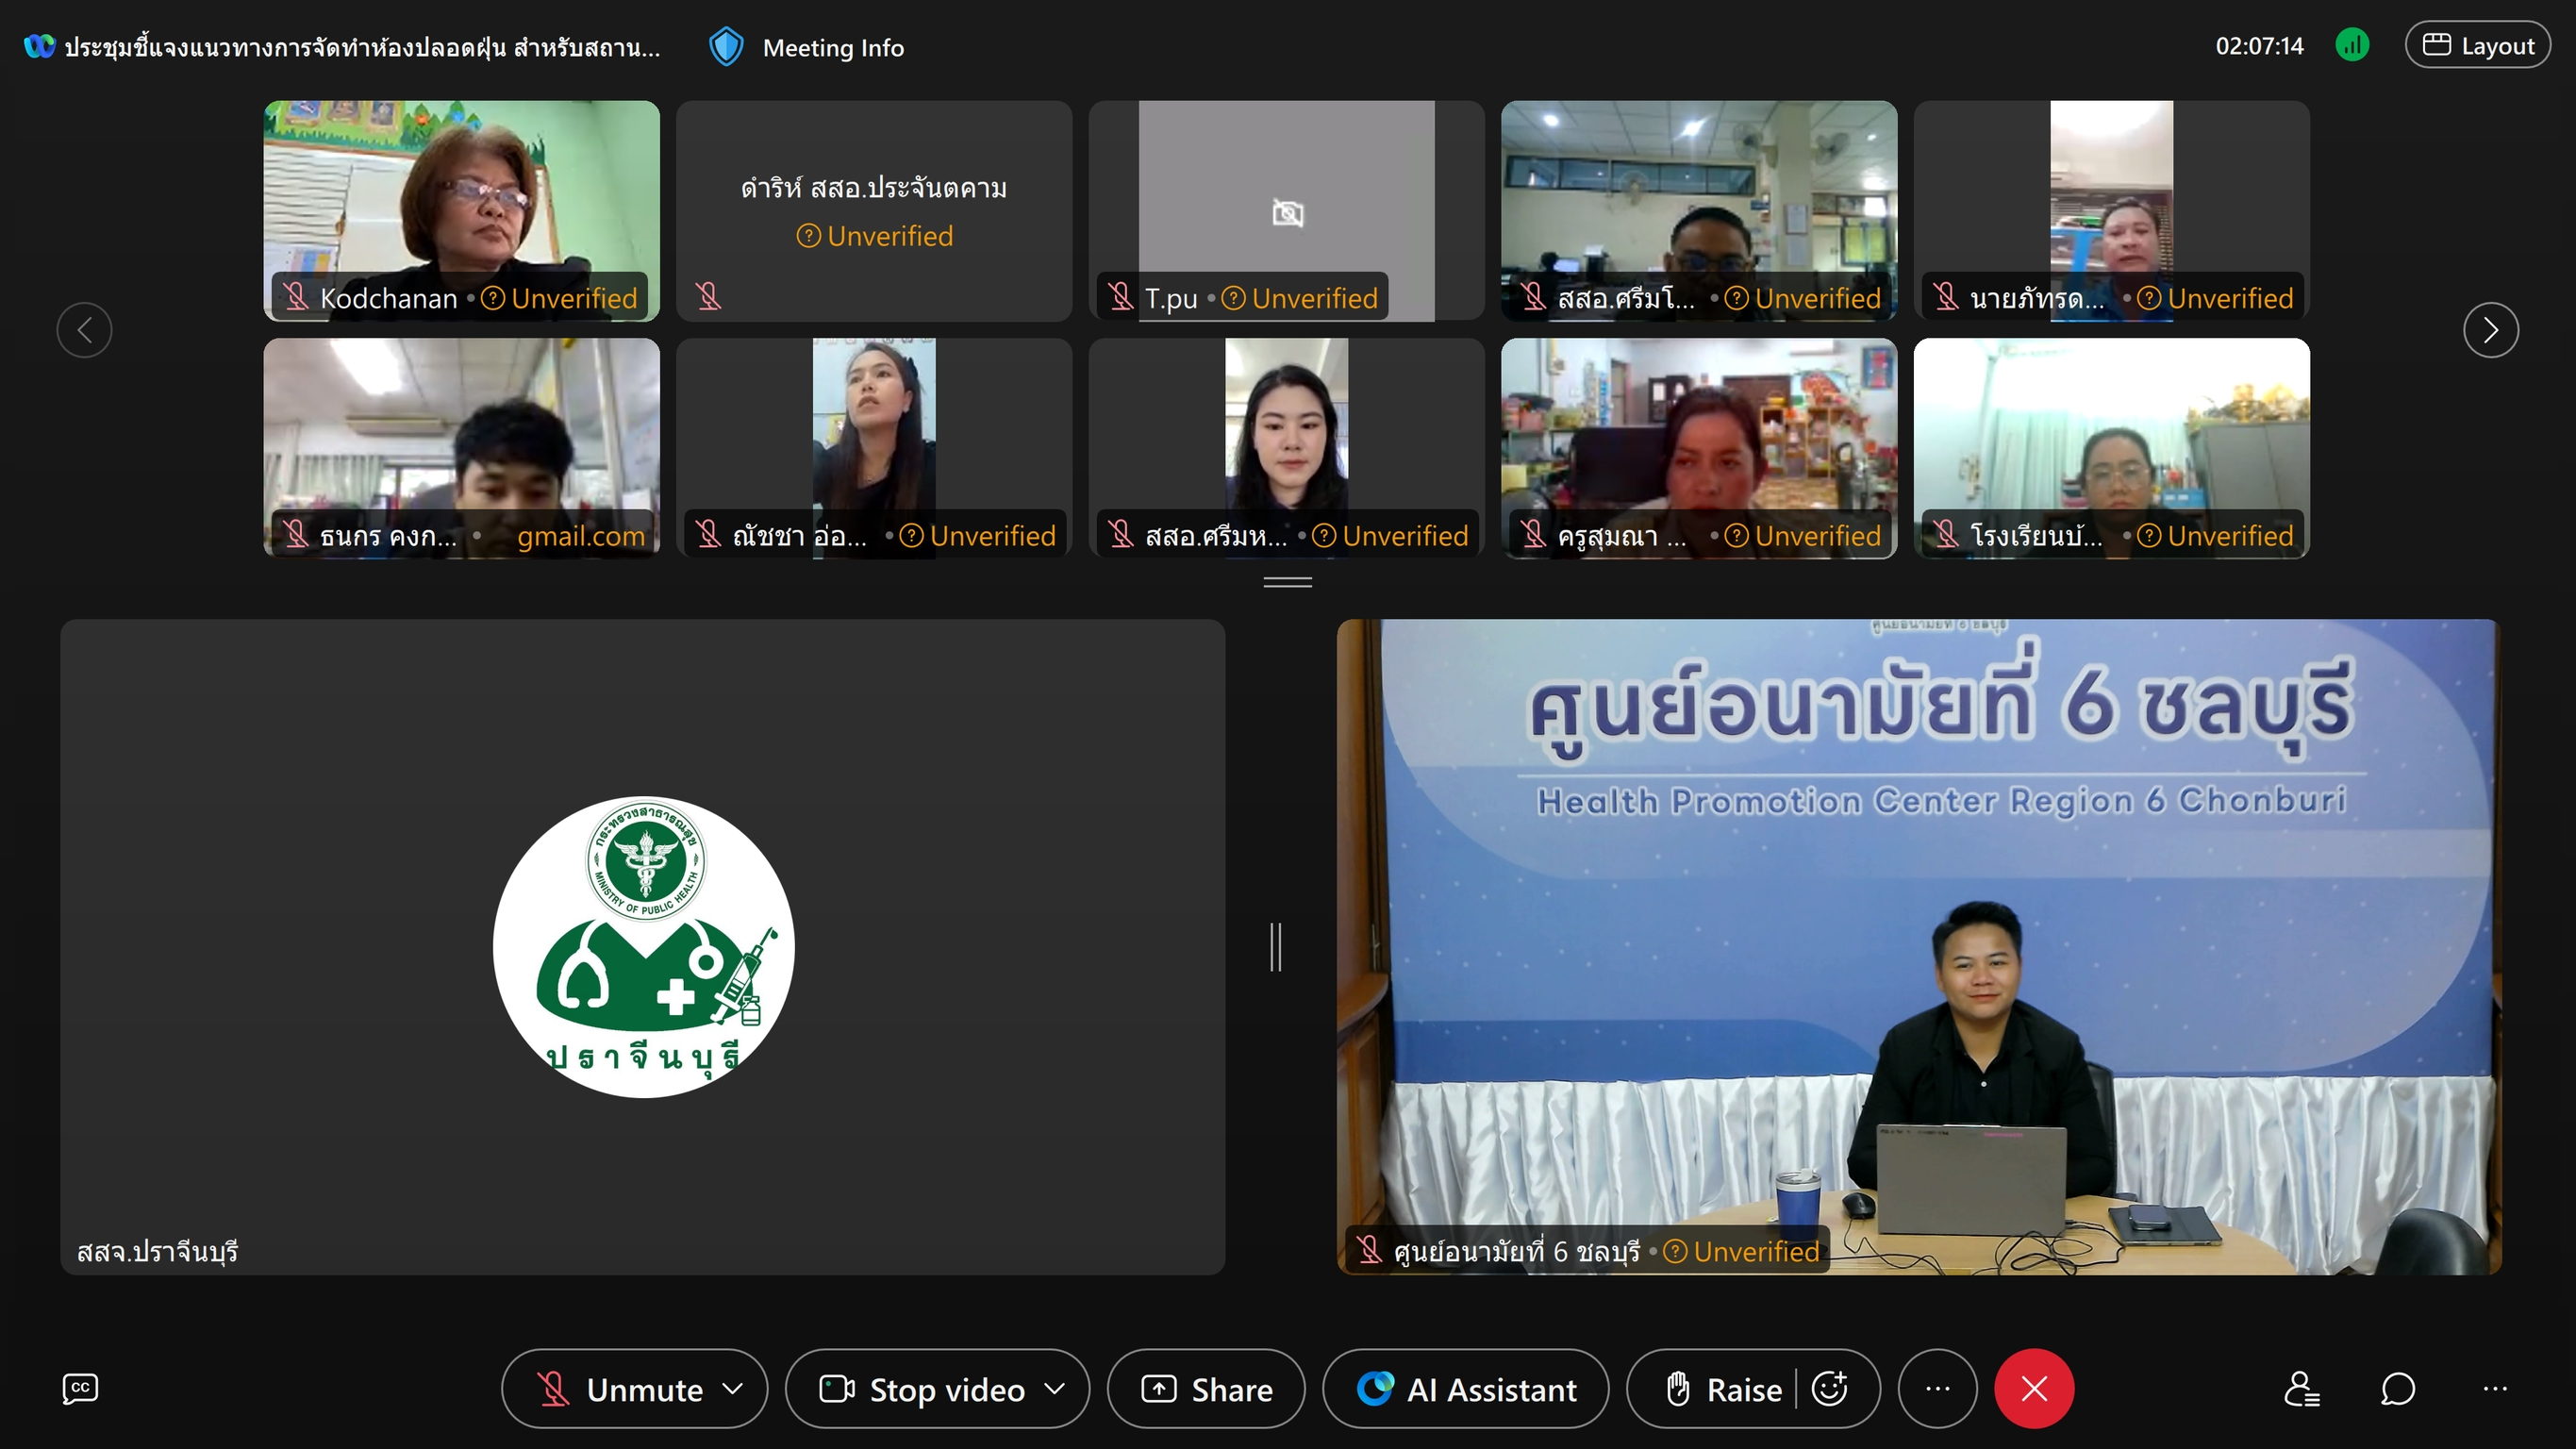Click the green network signal indicator

pos(2352,45)
